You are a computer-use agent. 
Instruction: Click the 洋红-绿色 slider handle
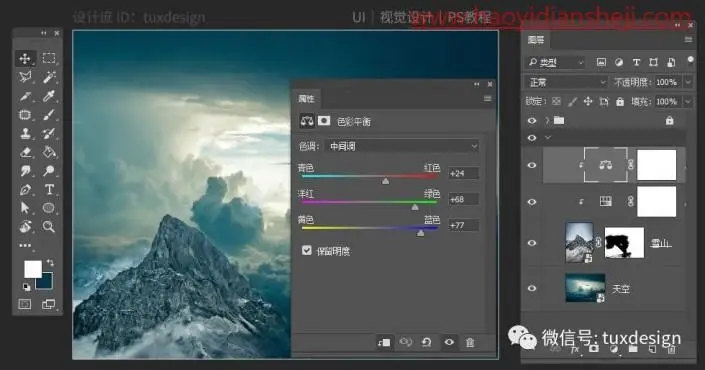[x=415, y=207]
